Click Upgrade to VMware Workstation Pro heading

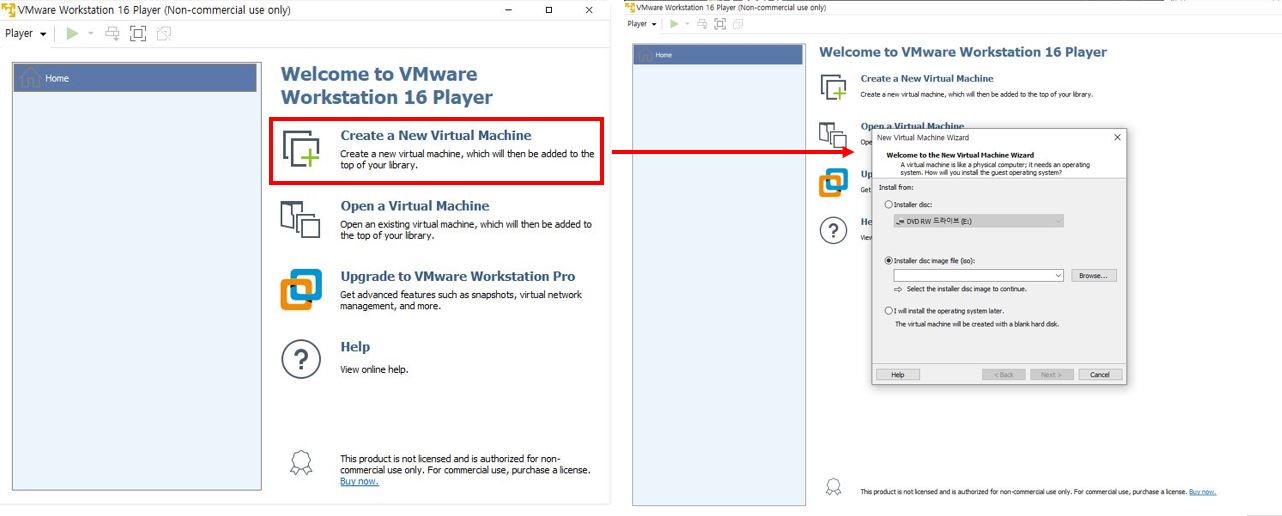coord(458,276)
